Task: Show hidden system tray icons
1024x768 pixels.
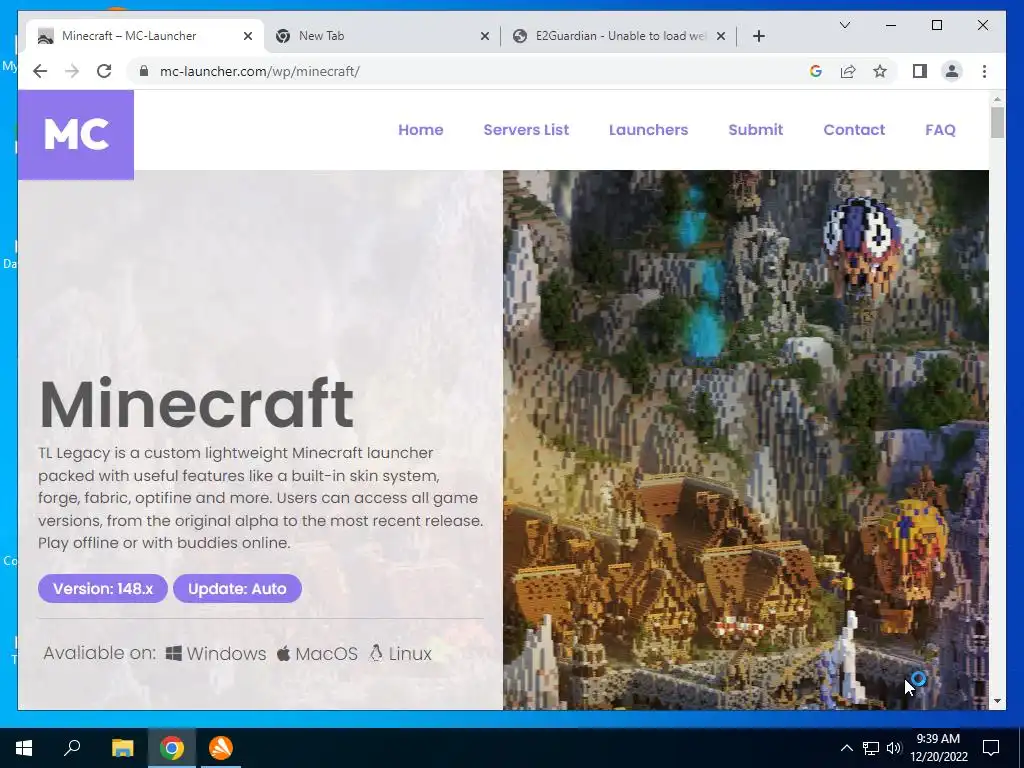Action: pyautogui.click(x=846, y=748)
